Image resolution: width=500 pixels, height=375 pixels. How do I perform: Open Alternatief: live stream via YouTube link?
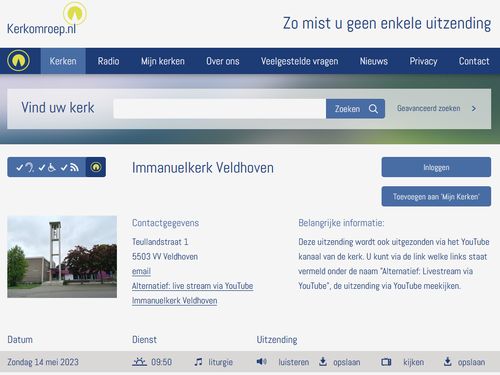click(193, 286)
